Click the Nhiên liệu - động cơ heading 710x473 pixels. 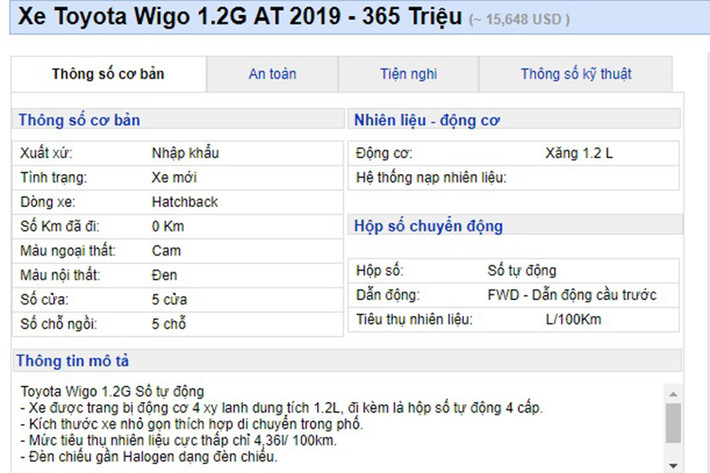tap(427, 120)
